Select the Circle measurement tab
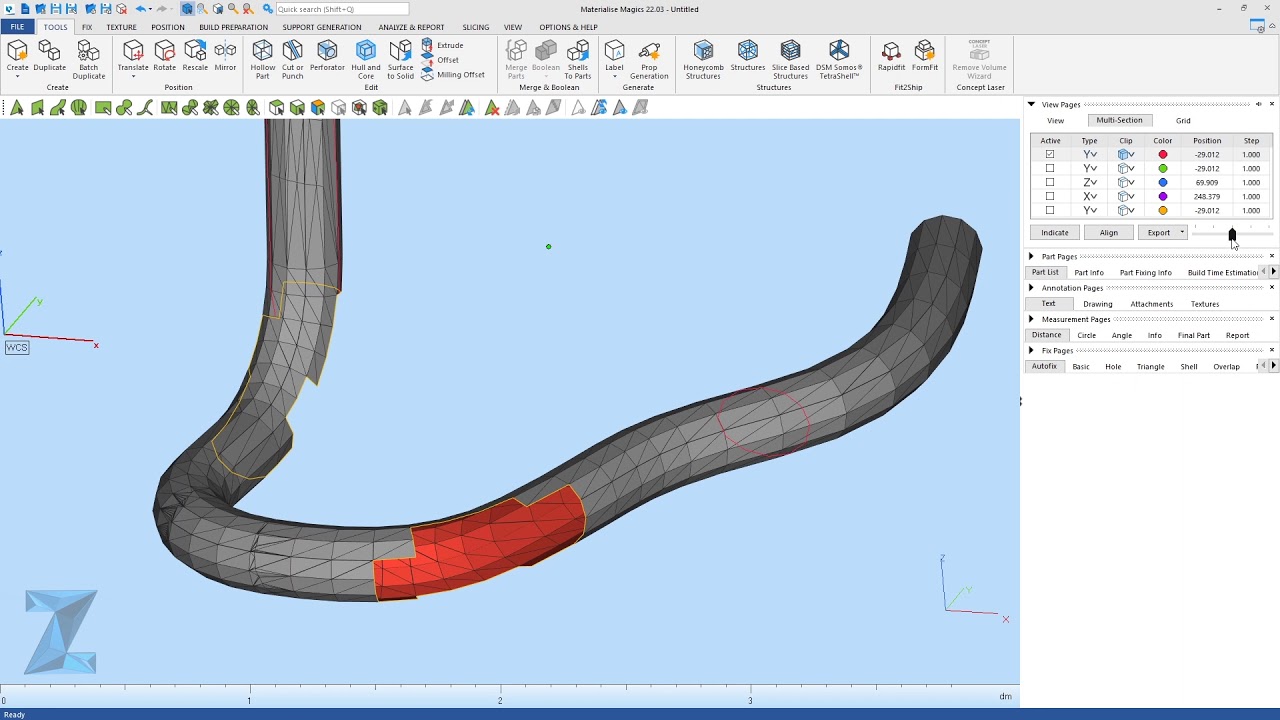Image resolution: width=1280 pixels, height=720 pixels. tap(1086, 335)
